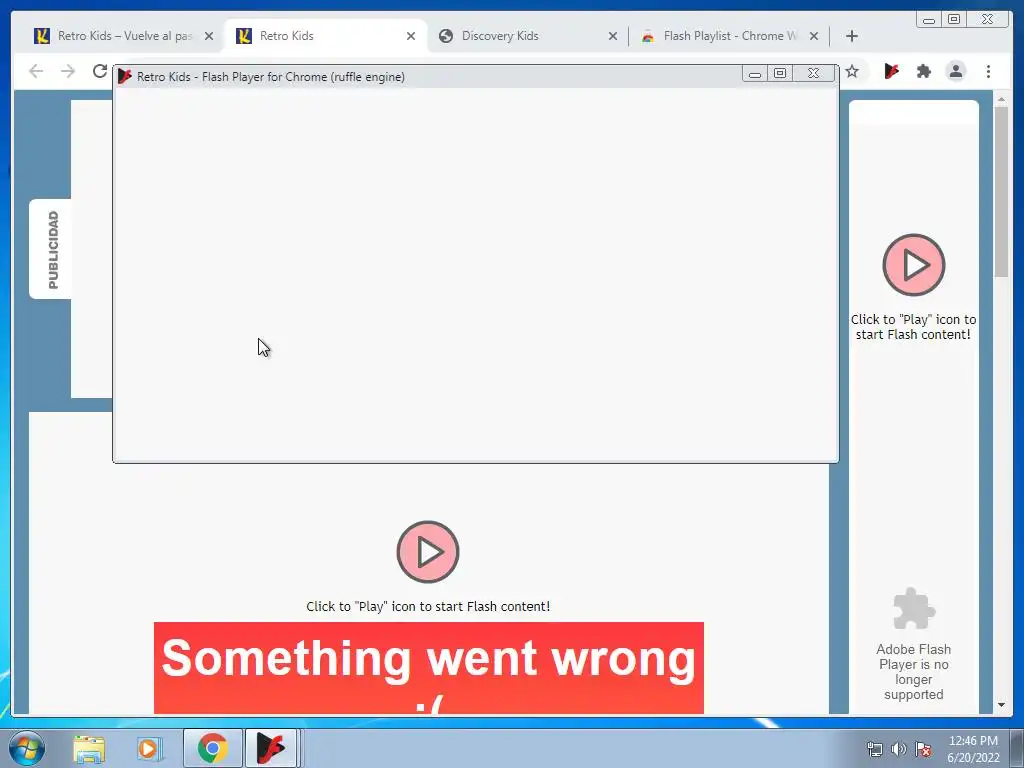The width and height of the screenshot is (1024, 768).
Task: Maximize the Flash Player popup window
Action: click(x=780, y=74)
